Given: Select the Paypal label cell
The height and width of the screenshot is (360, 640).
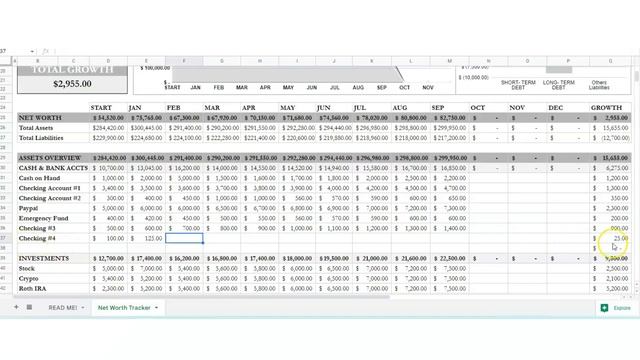Looking at the screenshot, I should click(x=28, y=208).
